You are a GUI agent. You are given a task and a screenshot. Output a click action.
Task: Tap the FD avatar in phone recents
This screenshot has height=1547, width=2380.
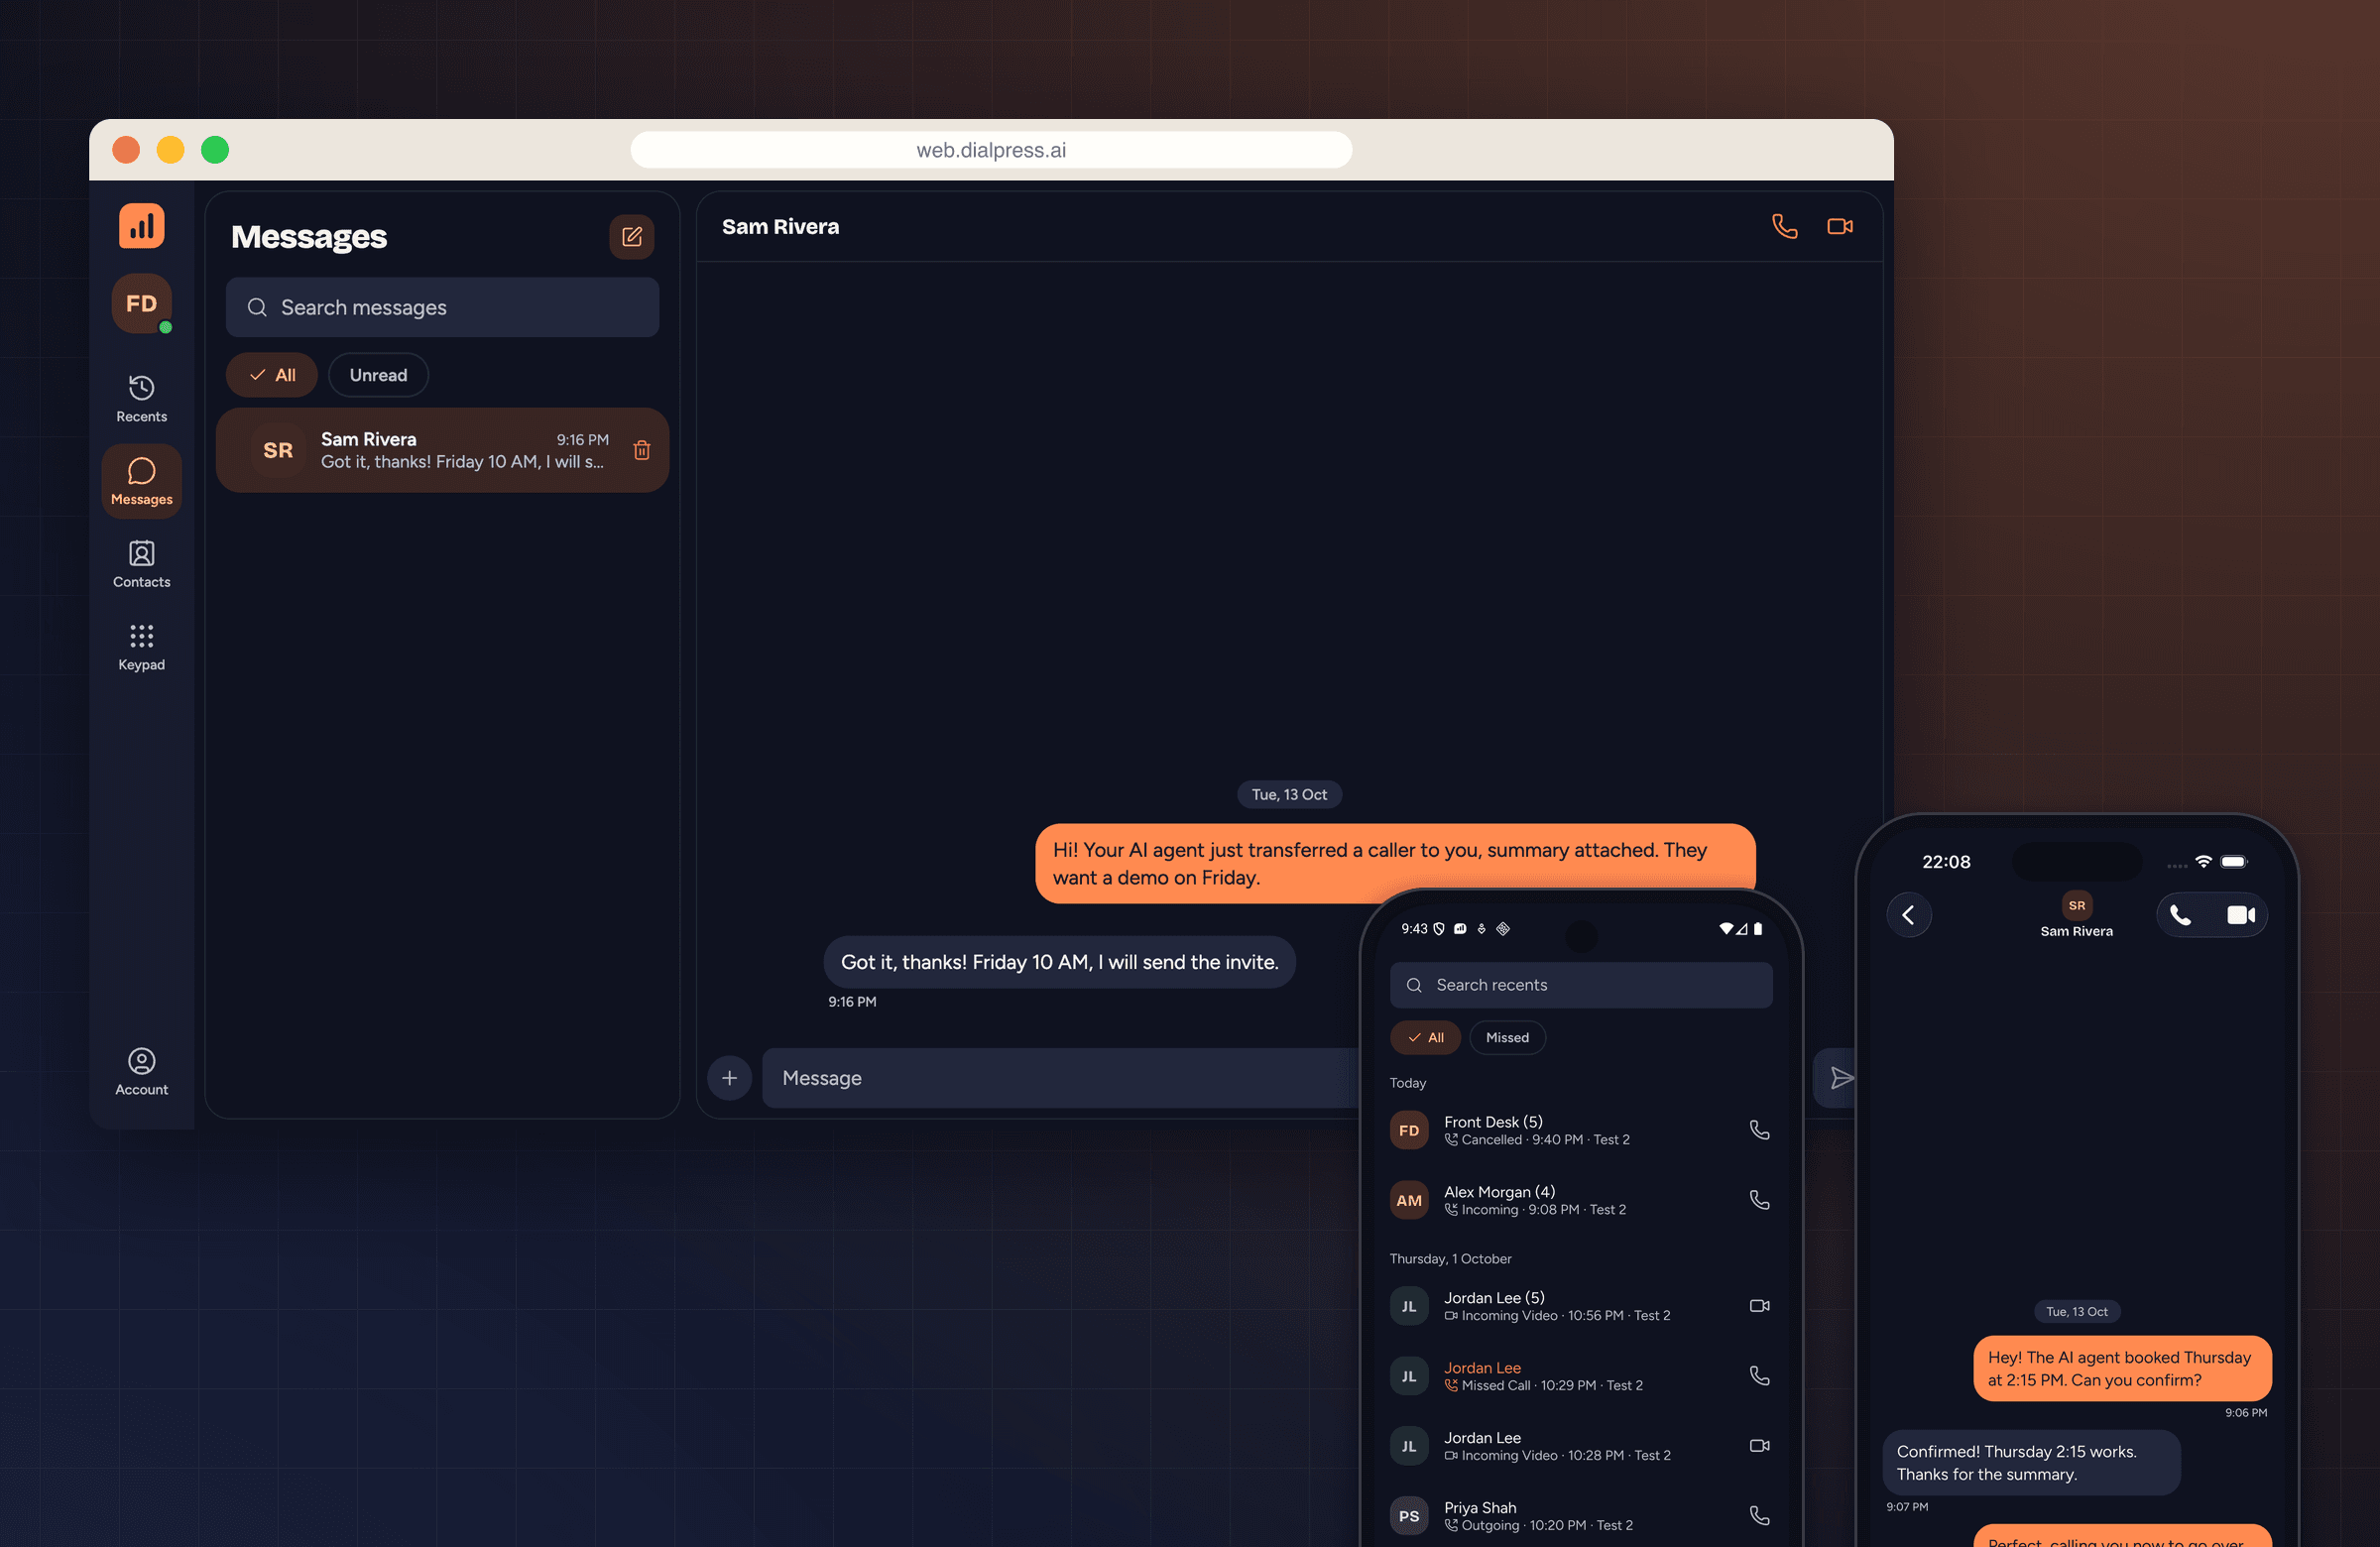pos(1409,1130)
